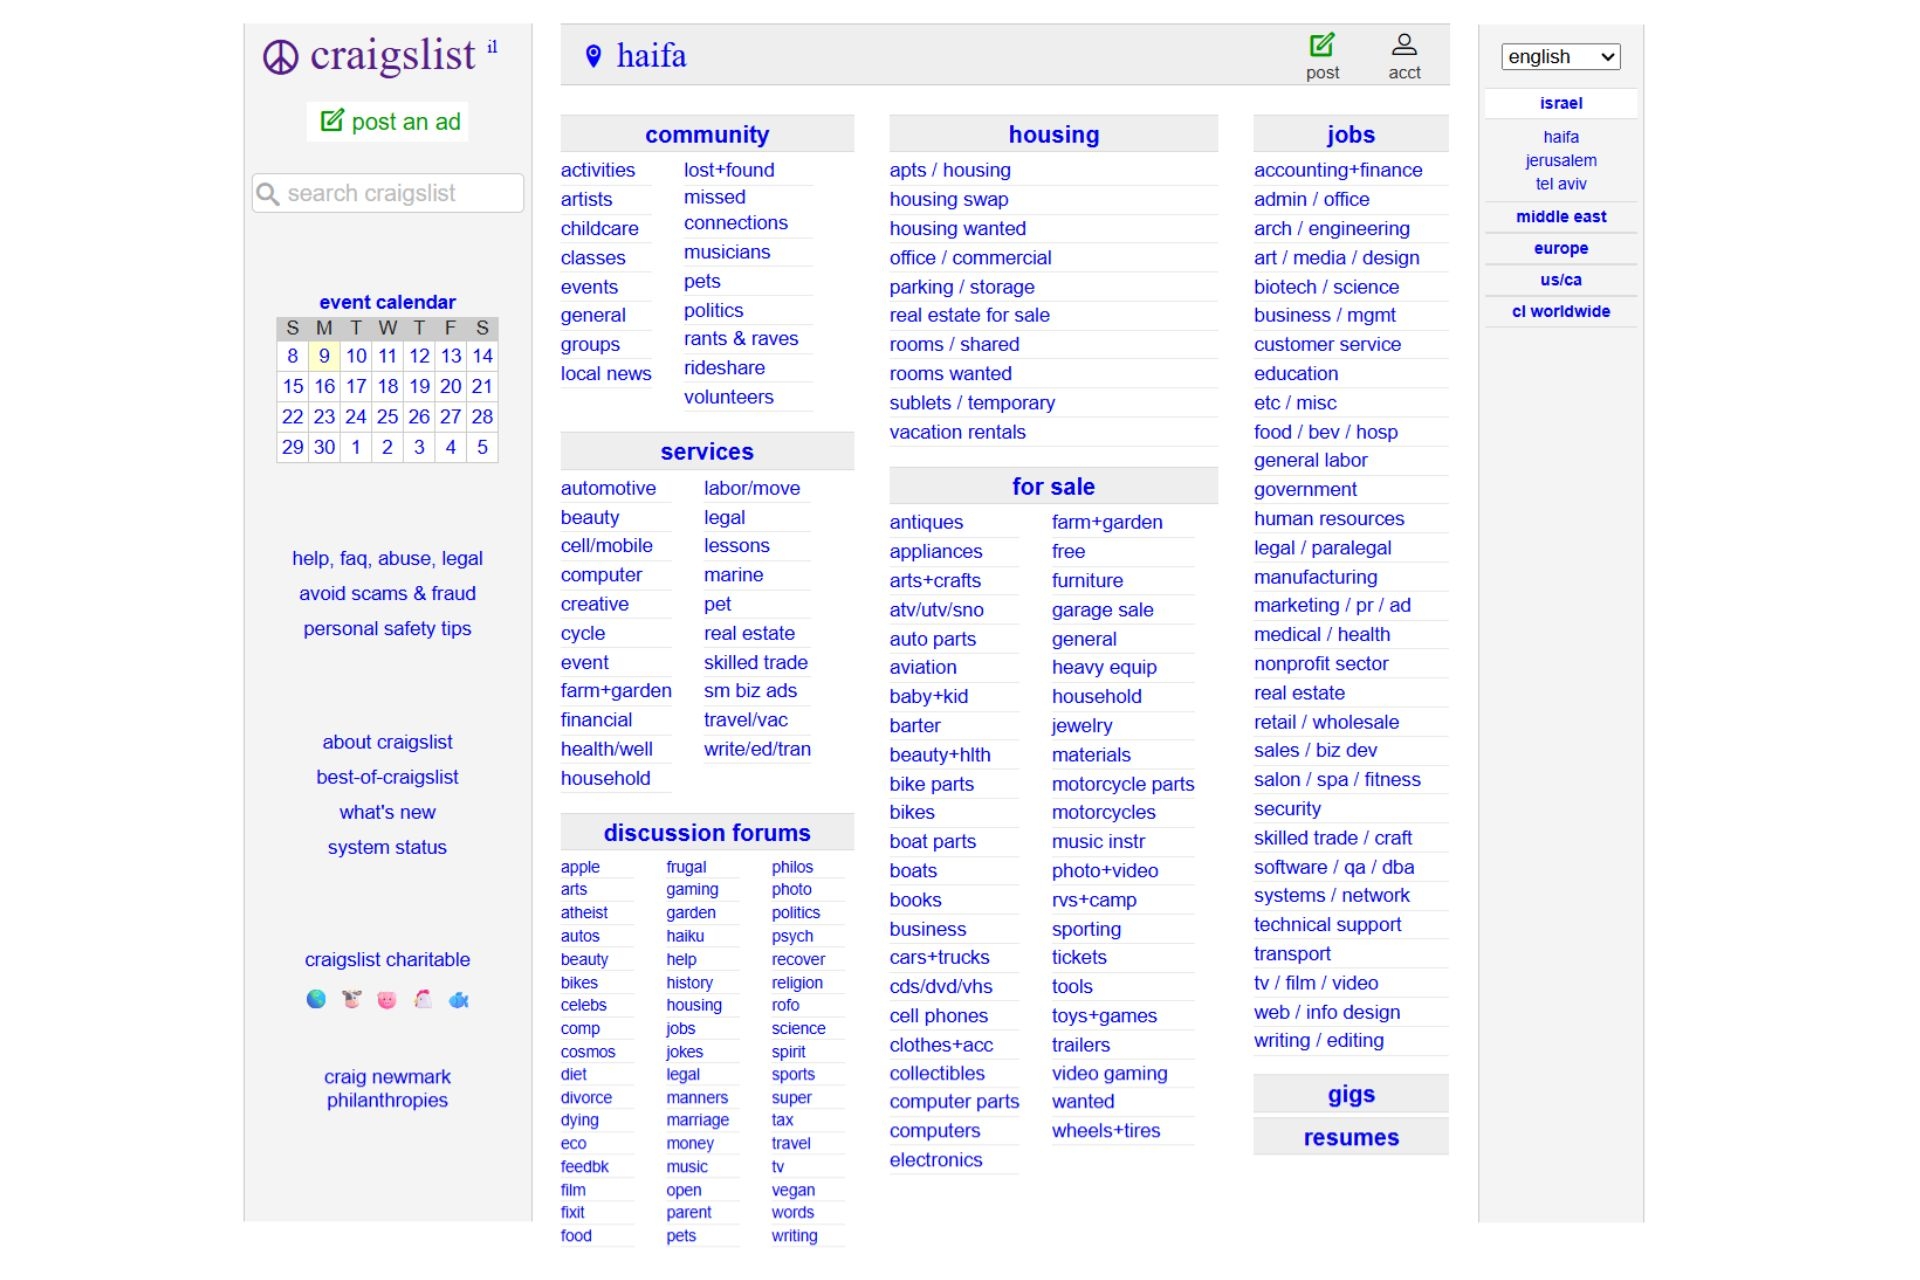1920x1280 pixels.
Task: Expand the cl worldwide list
Action: tap(1560, 311)
